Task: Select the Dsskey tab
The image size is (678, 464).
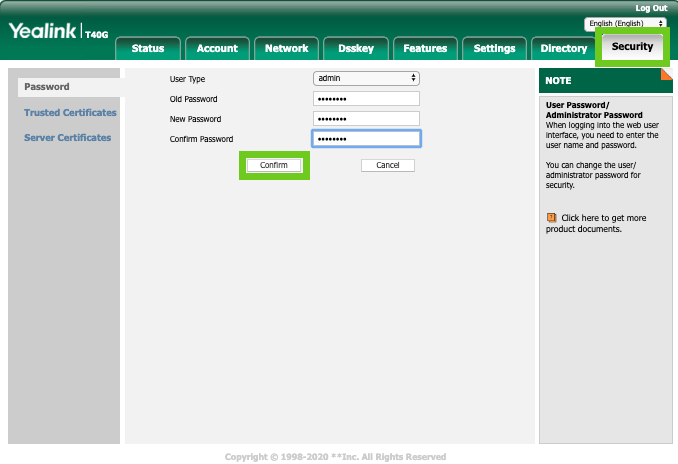Action: pos(355,48)
